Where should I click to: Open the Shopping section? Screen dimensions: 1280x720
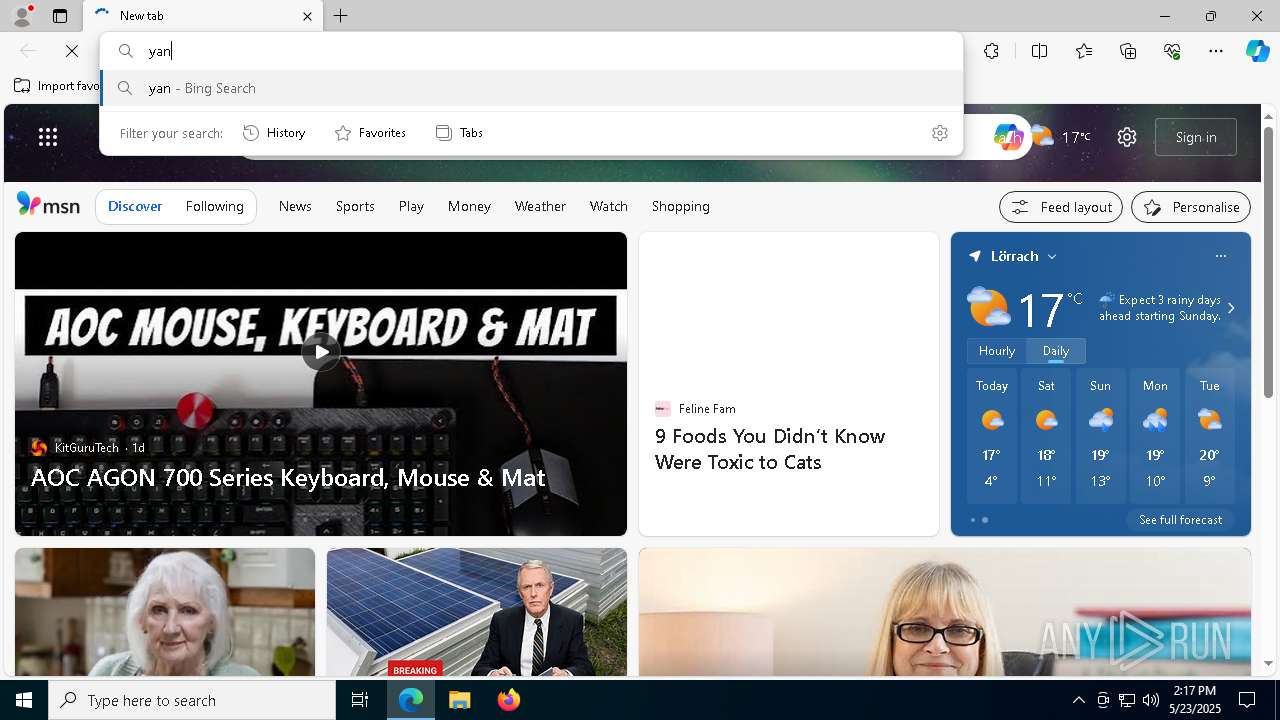tap(681, 206)
